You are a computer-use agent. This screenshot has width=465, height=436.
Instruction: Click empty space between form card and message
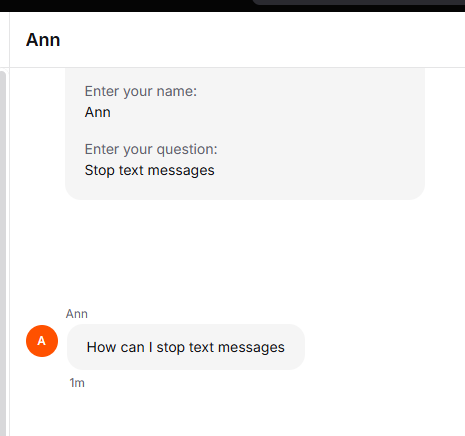pos(233,253)
